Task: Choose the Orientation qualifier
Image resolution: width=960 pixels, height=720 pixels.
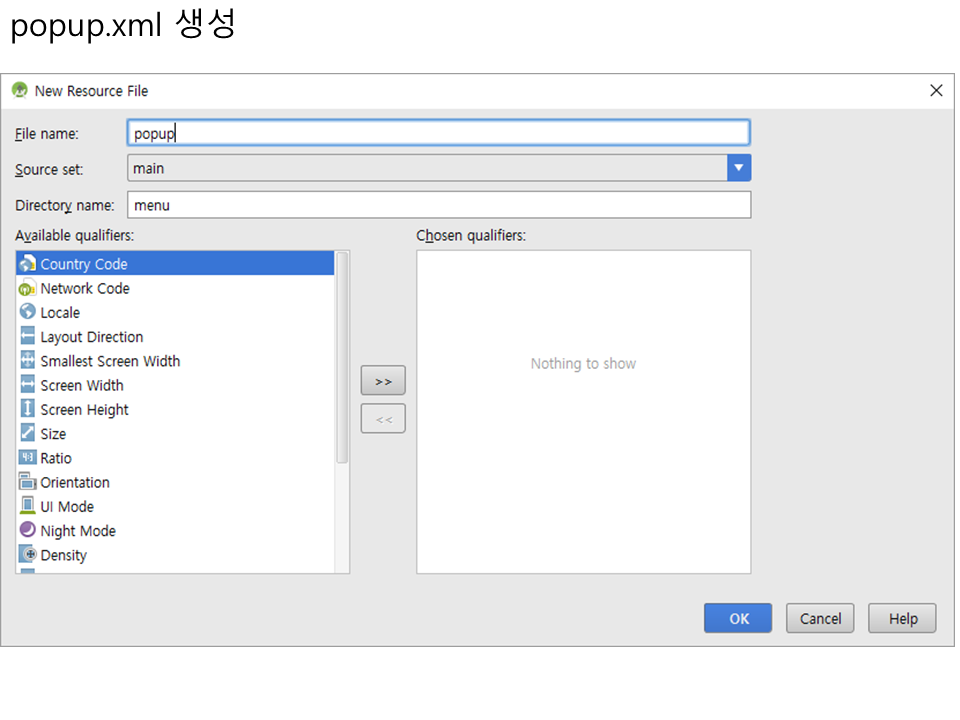Action: (75, 482)
